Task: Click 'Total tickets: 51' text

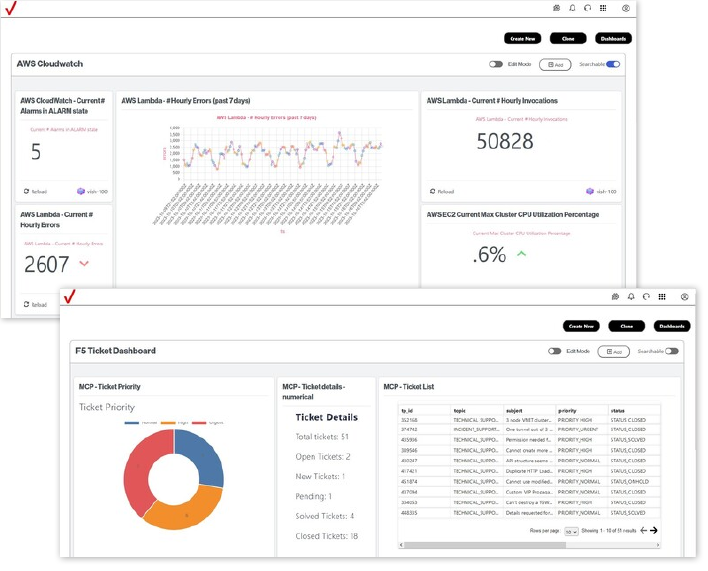Action: (322, 437)
